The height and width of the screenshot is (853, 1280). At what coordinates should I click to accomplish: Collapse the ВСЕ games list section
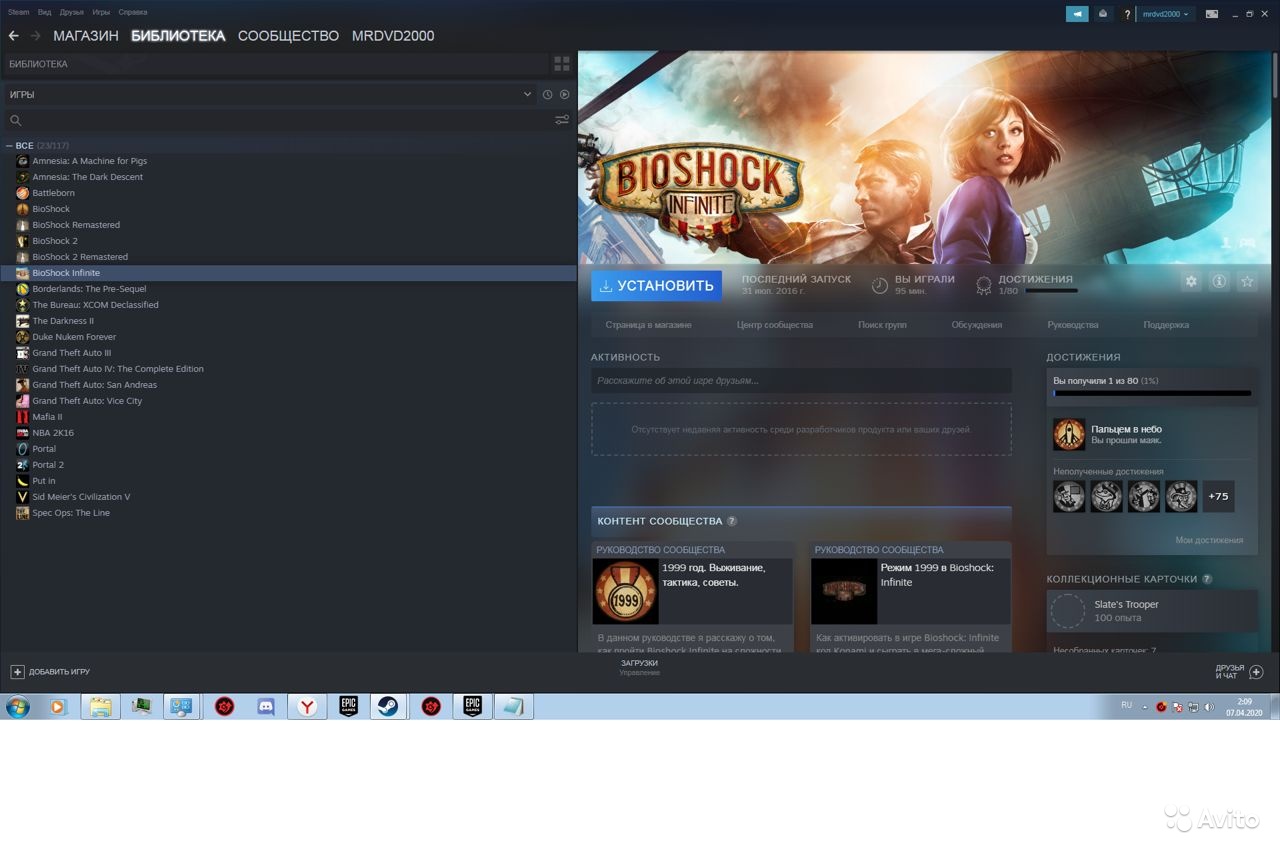pos(10,146)
